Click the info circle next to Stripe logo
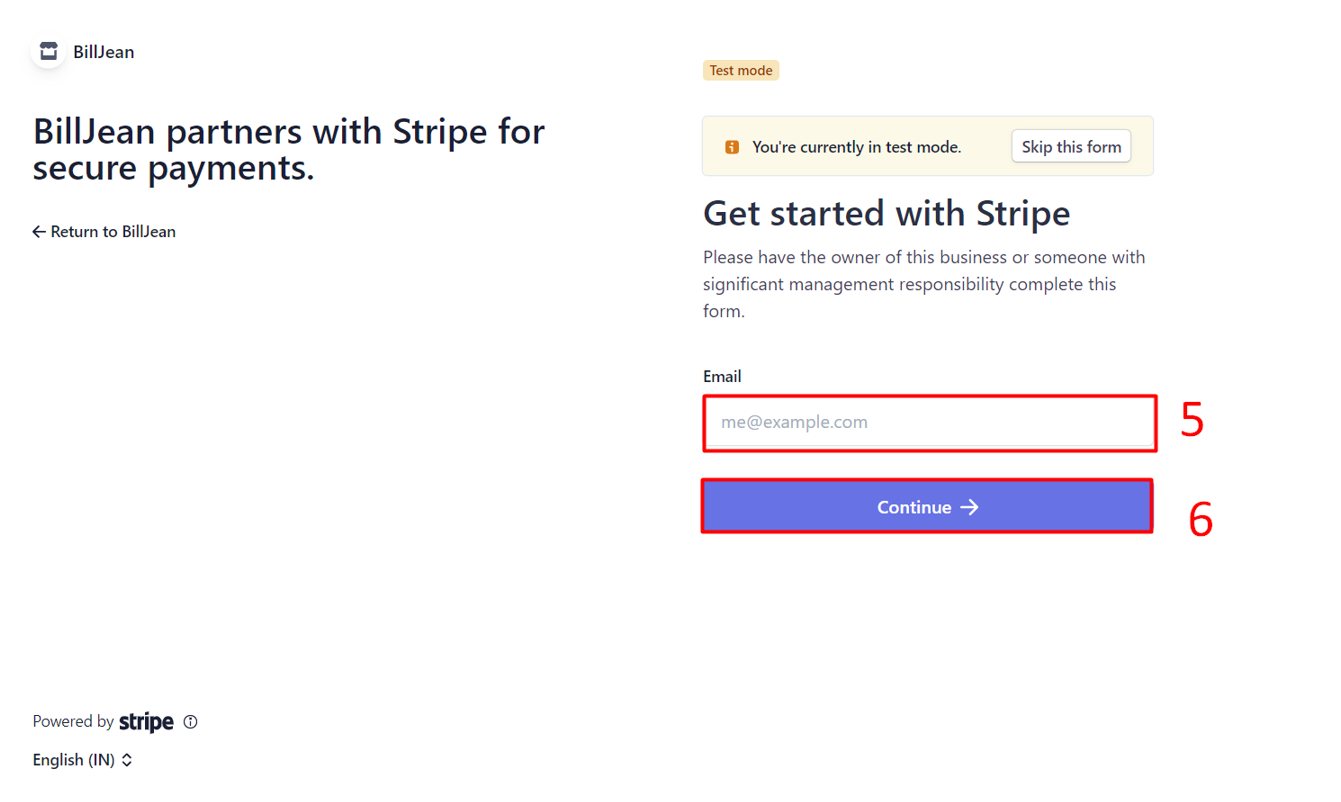 tap(190, 722)
